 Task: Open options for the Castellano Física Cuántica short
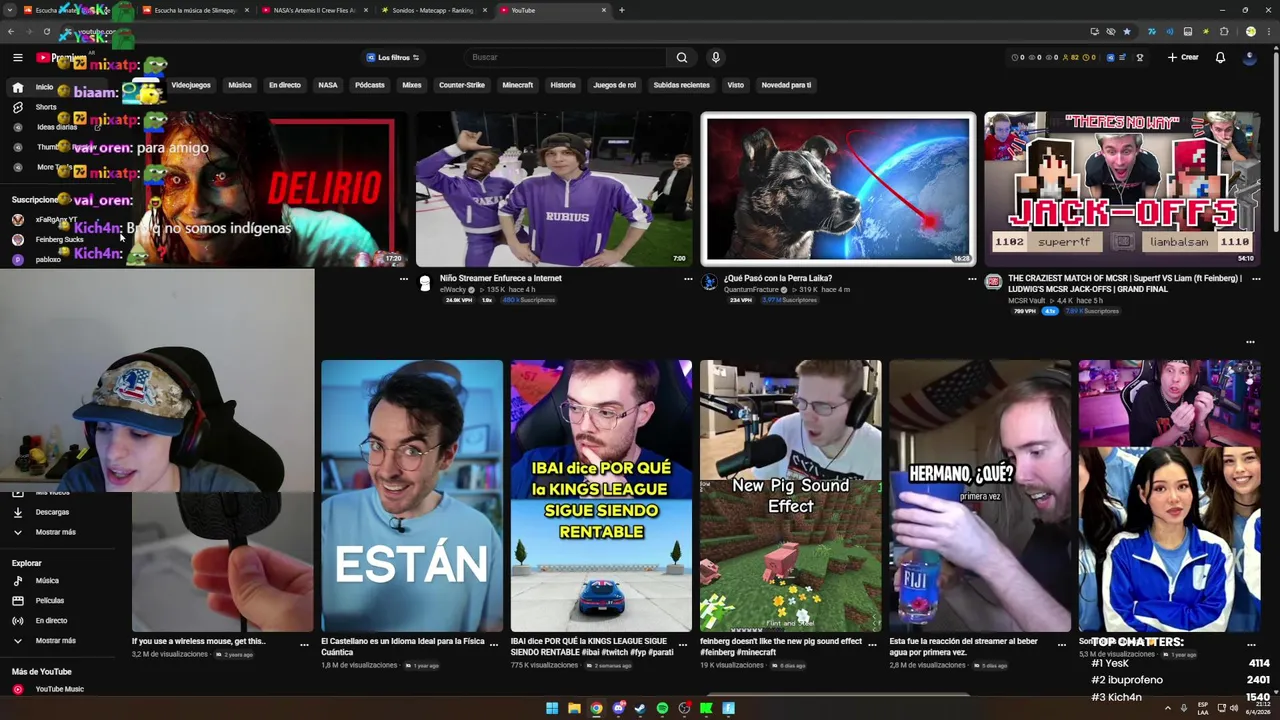(x=493, y=645)
